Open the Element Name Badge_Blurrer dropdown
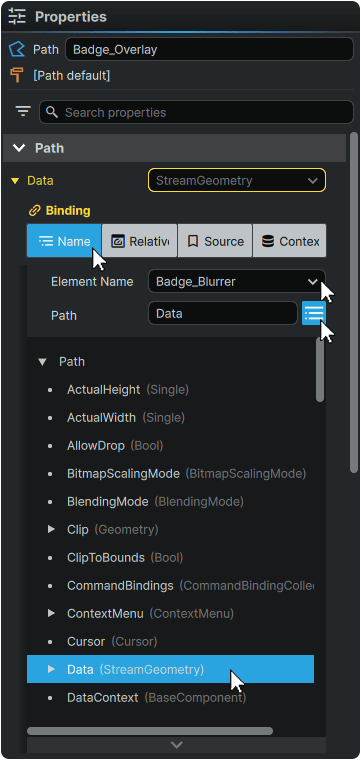361x760 pixels. pyautogui.click(x=237, y=282)
